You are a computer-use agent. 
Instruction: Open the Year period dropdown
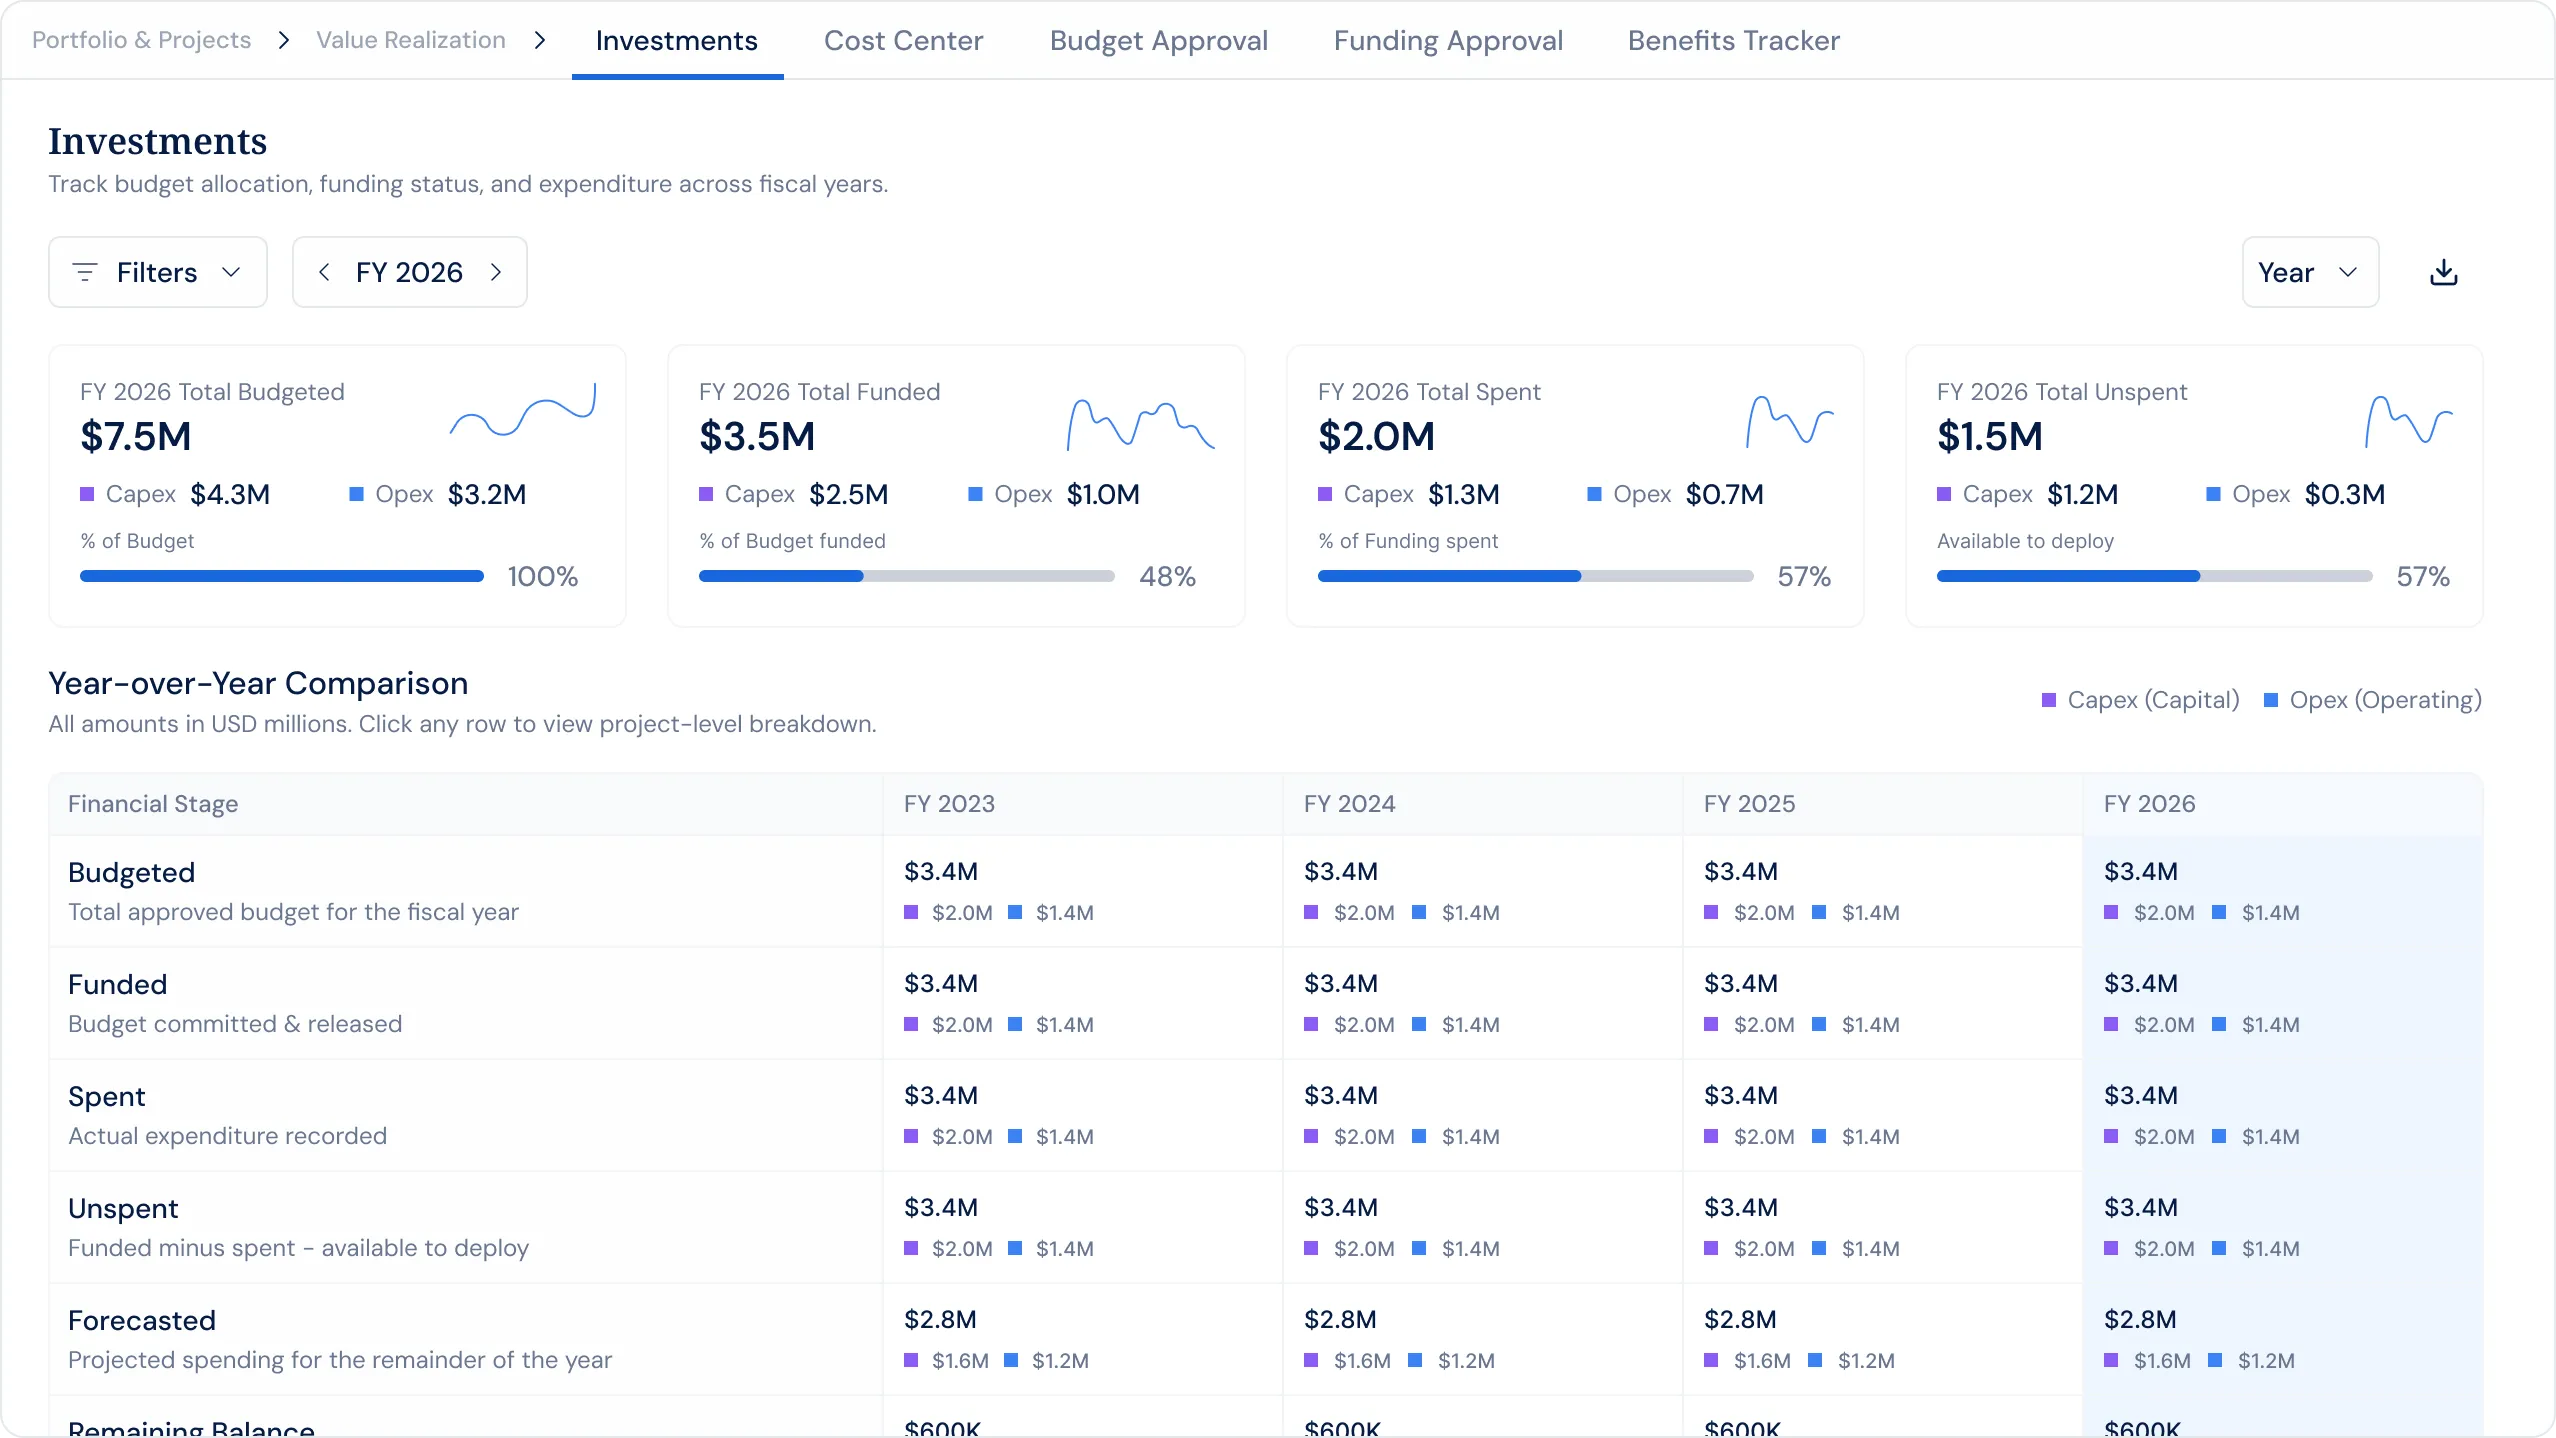2310,272
